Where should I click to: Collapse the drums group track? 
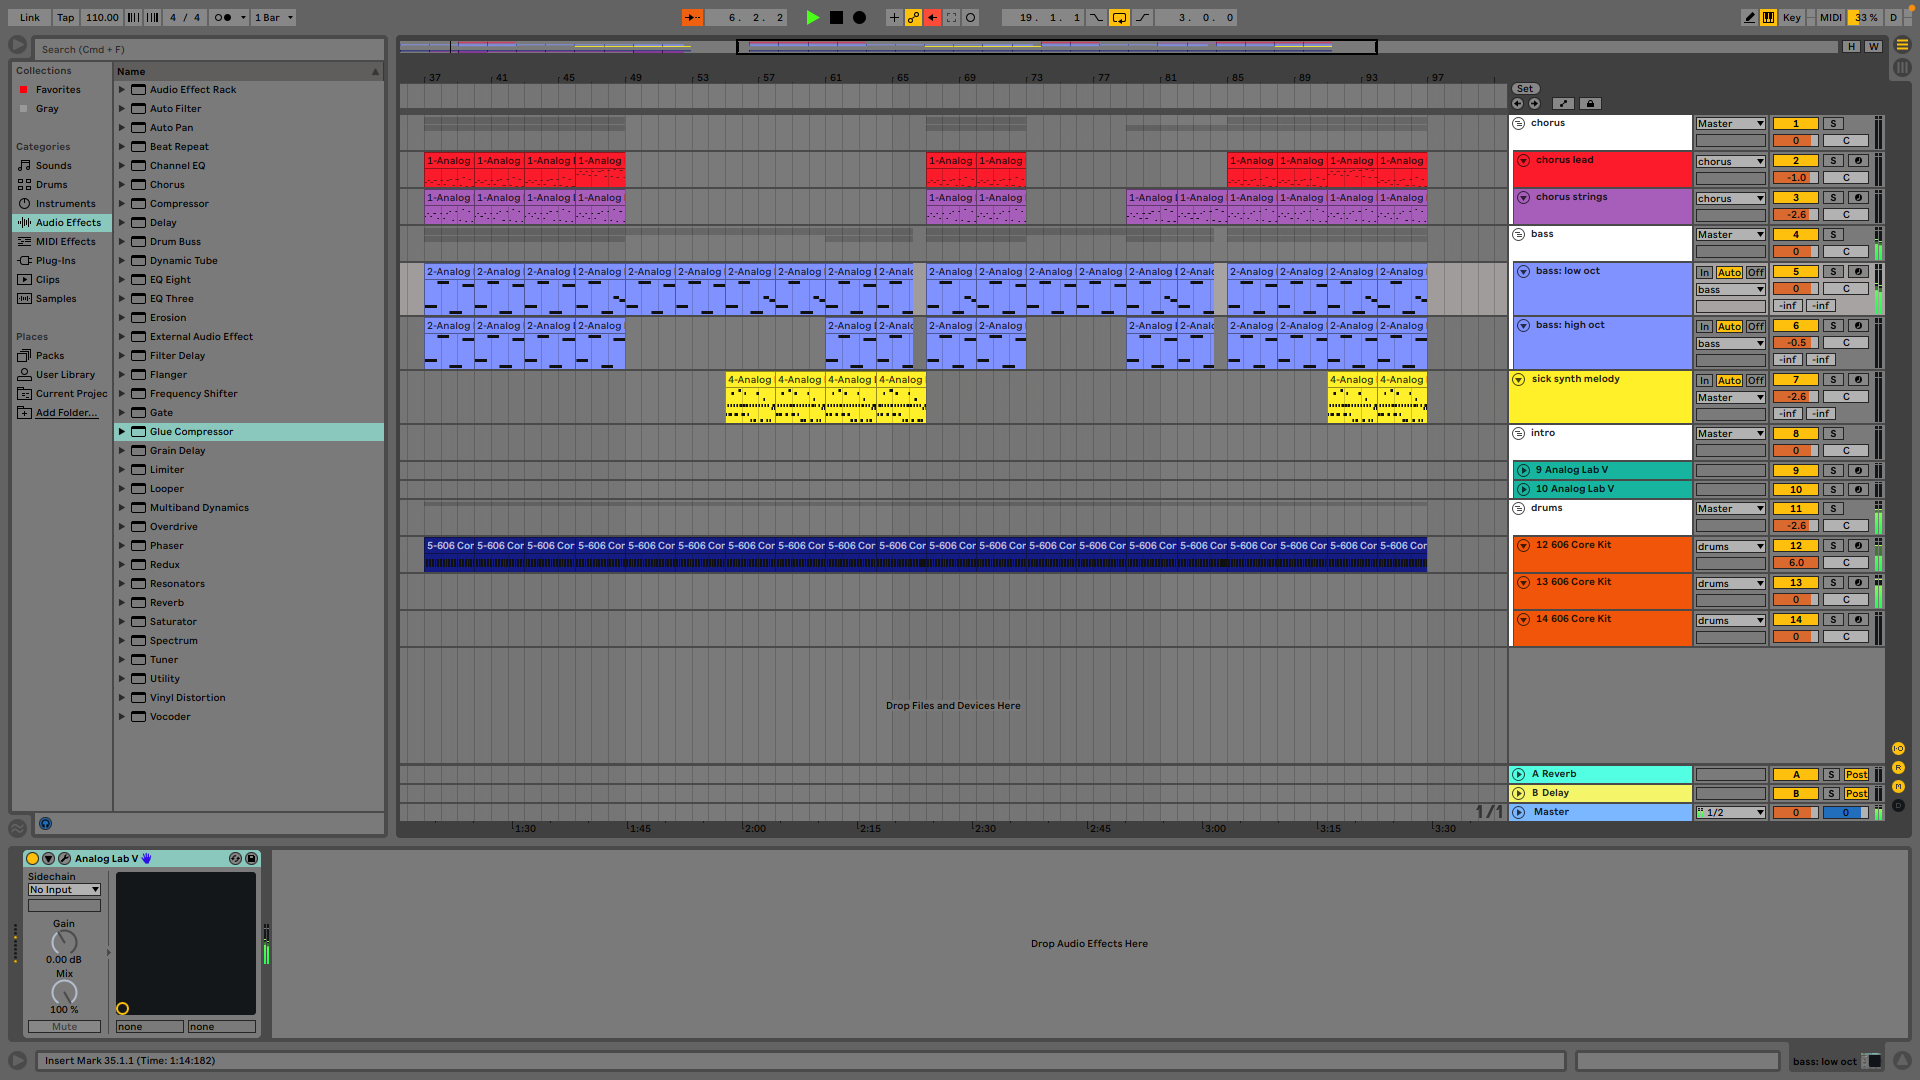click(1518, 508)
